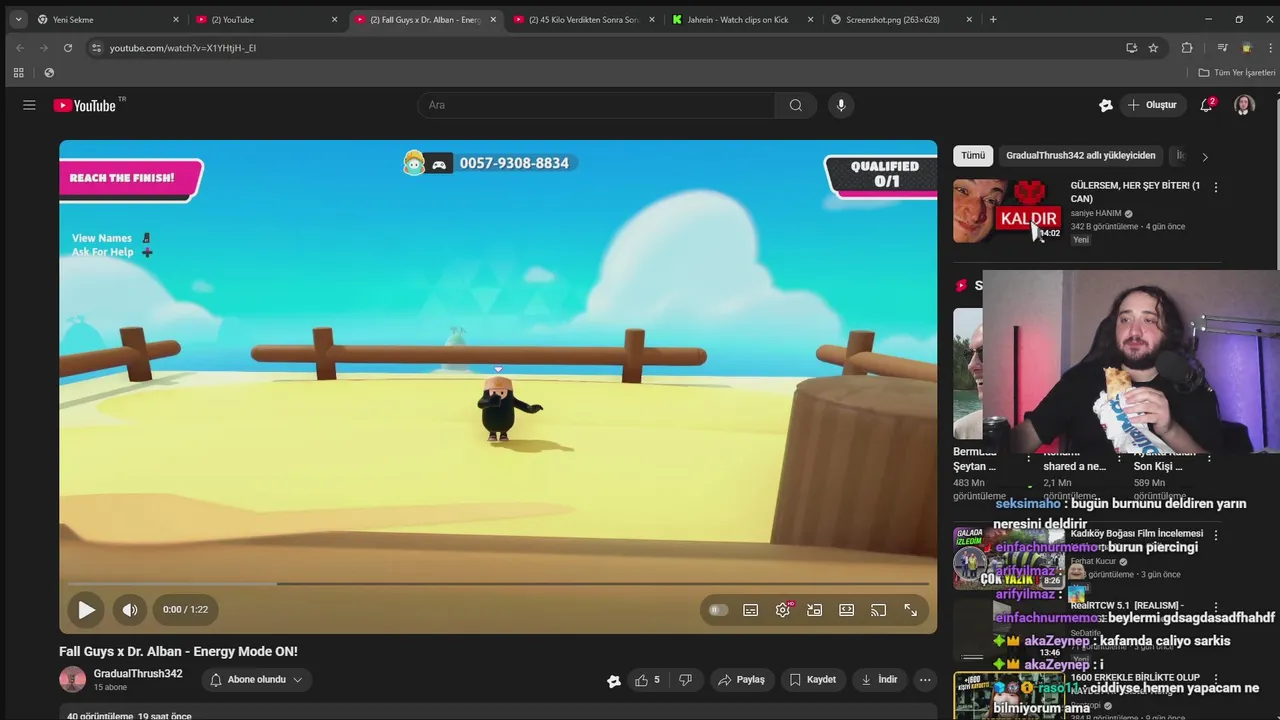Show more filter chips with the right arrow
The width and height of the screenshot is (1280, 720).
pos(1205,157)
